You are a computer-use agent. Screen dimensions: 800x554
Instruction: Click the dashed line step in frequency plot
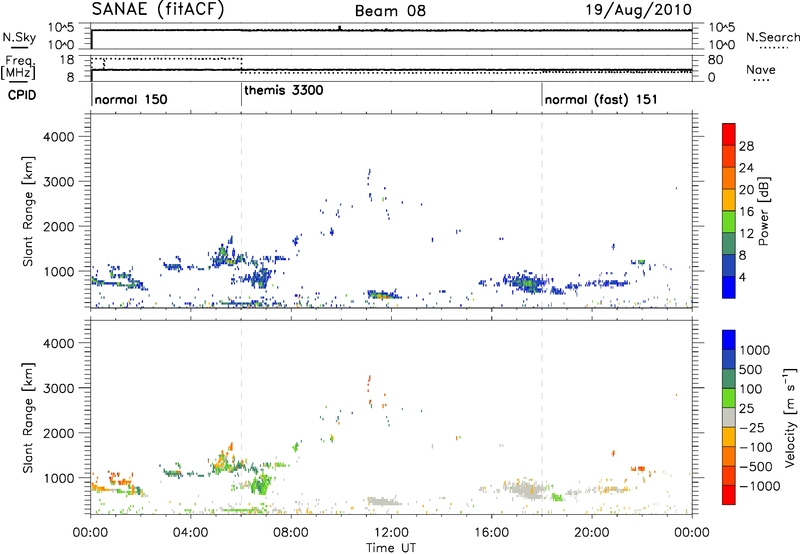pyautogui.click(x=241, y=64)
